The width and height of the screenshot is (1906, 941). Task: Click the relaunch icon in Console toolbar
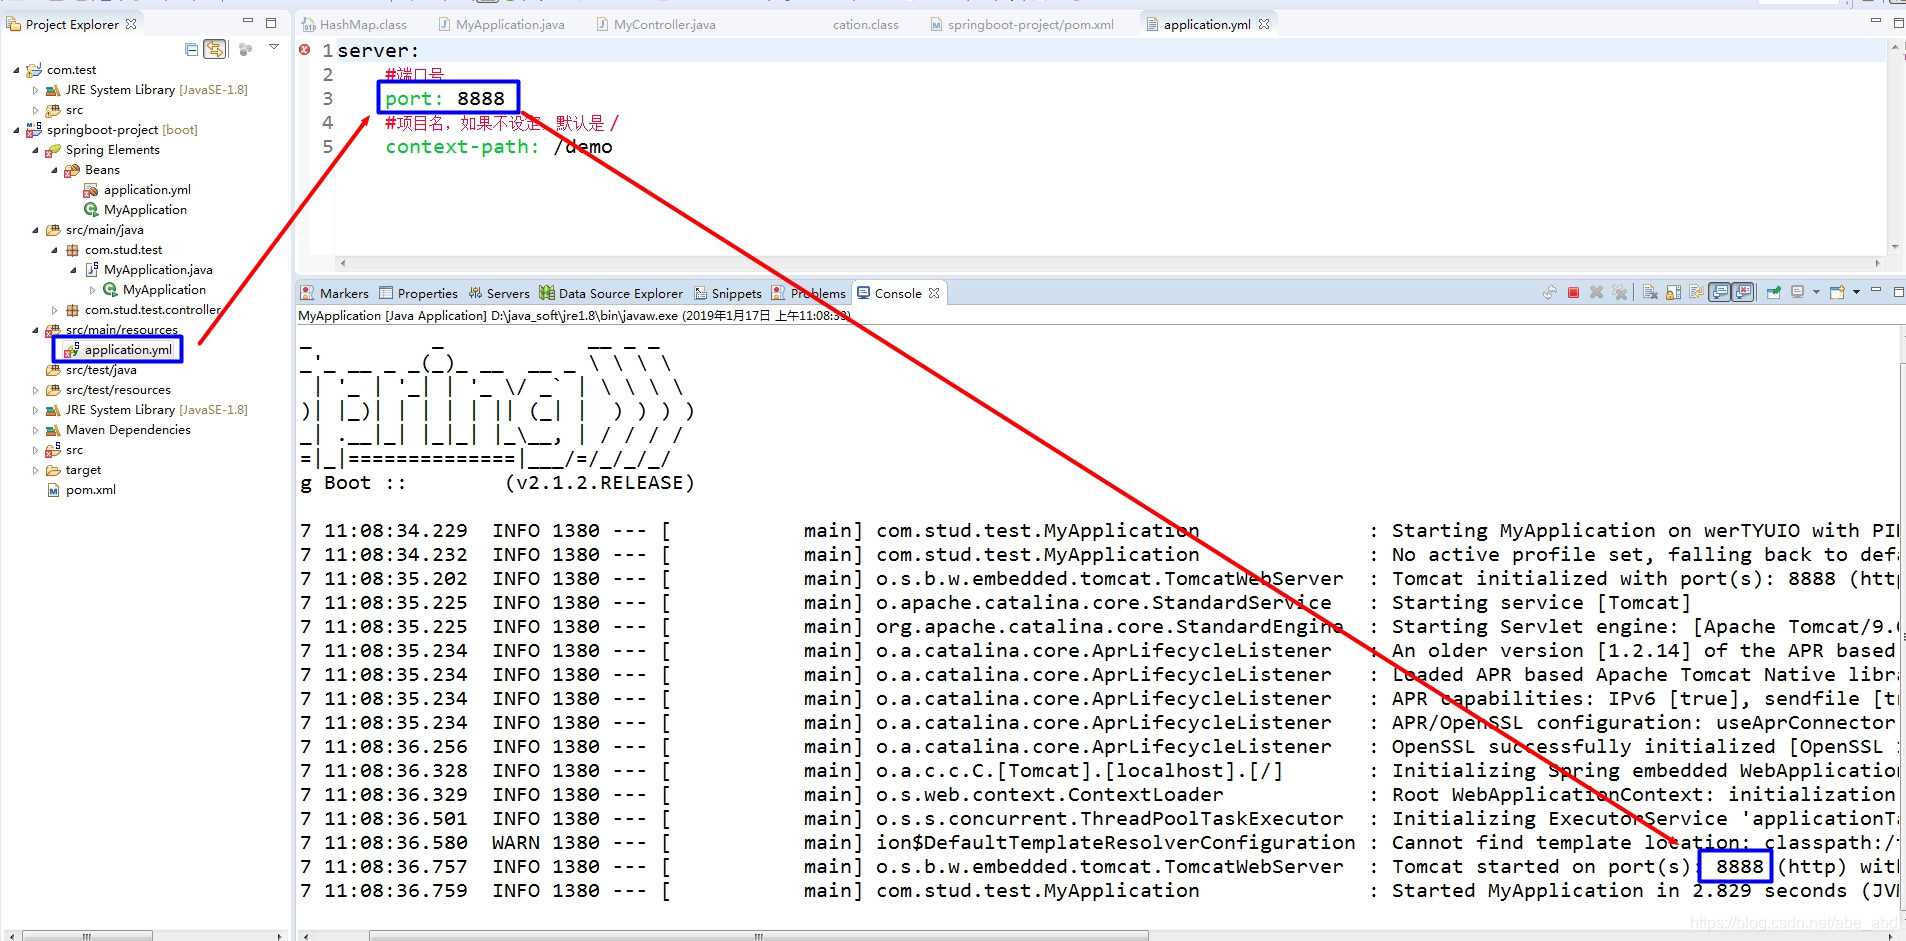(1549, 292)
